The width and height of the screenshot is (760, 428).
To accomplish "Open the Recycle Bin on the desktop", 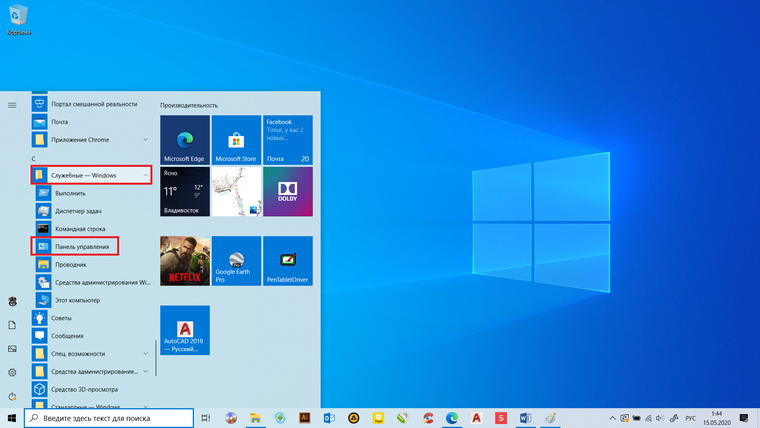I will click(18, 20).
